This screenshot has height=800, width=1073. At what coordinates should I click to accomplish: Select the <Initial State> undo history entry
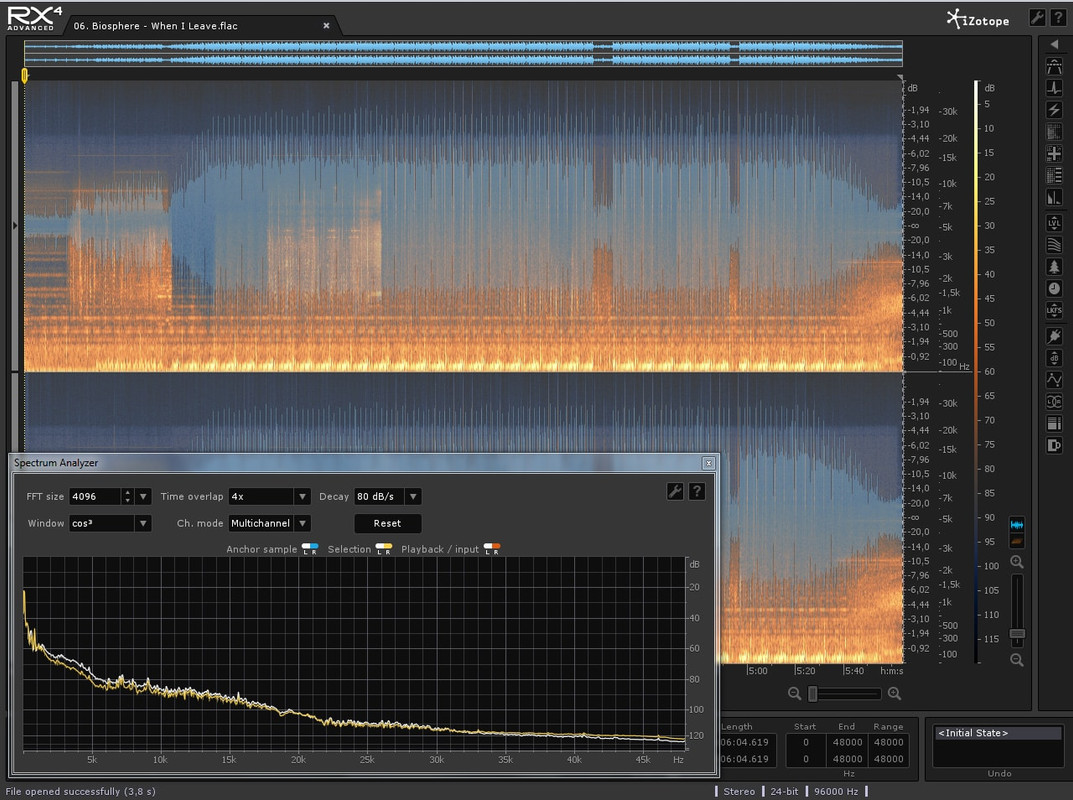[998, 733]
